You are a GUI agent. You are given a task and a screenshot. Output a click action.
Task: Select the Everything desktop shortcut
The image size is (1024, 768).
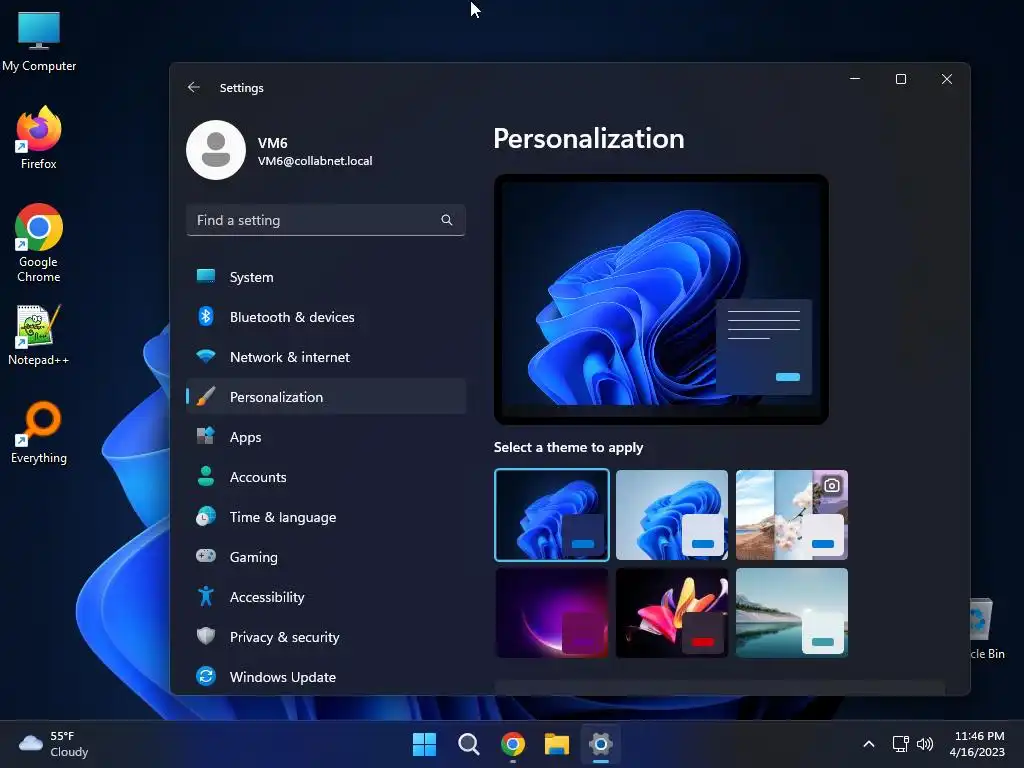39,433
